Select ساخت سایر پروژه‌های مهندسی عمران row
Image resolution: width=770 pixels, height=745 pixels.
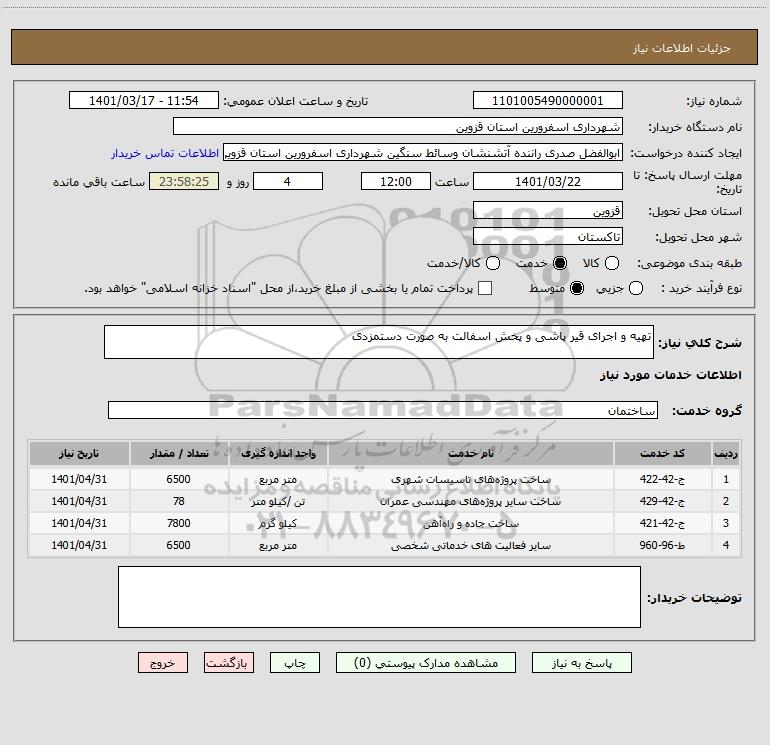coord(385,501)
